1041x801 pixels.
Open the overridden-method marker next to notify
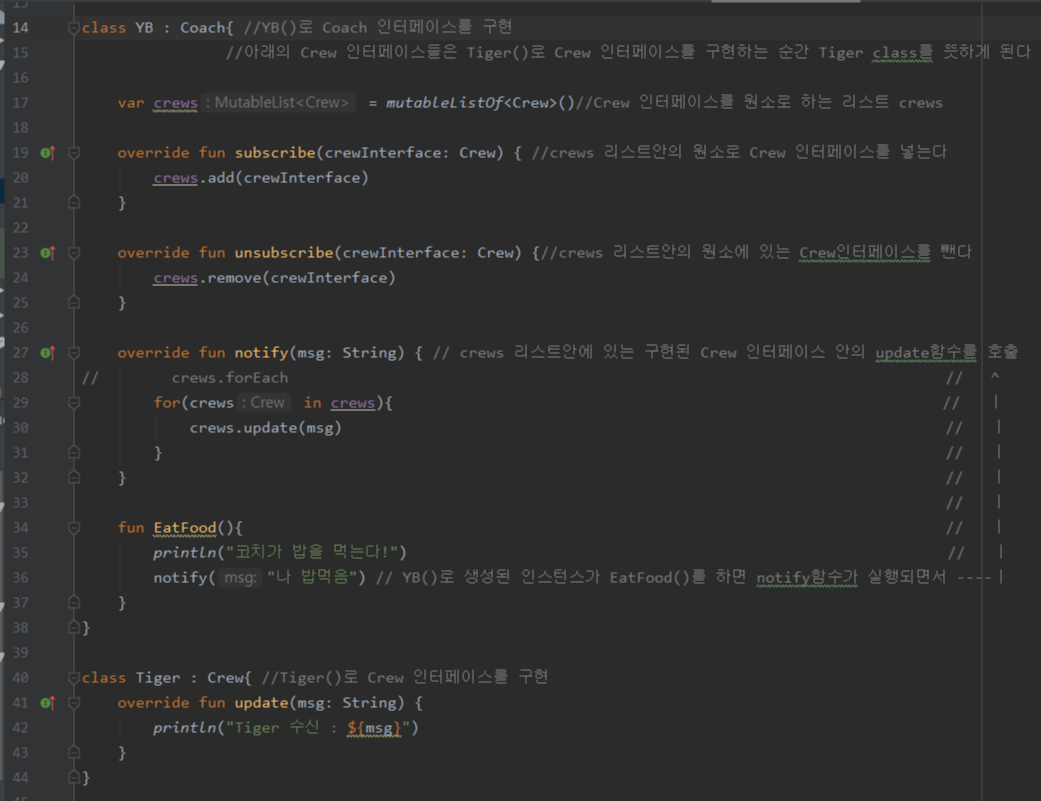(47, 352)
